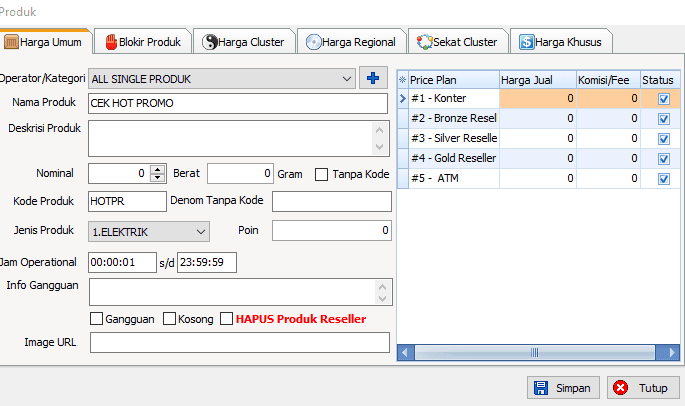Open the Jenis Produk dropdown

[x=201, y=231]
